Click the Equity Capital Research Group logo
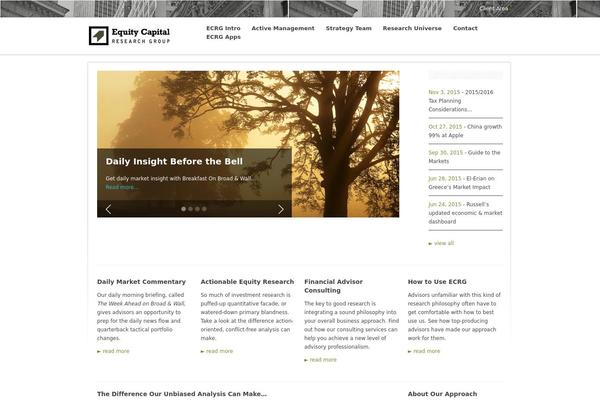 click(129, 36)
